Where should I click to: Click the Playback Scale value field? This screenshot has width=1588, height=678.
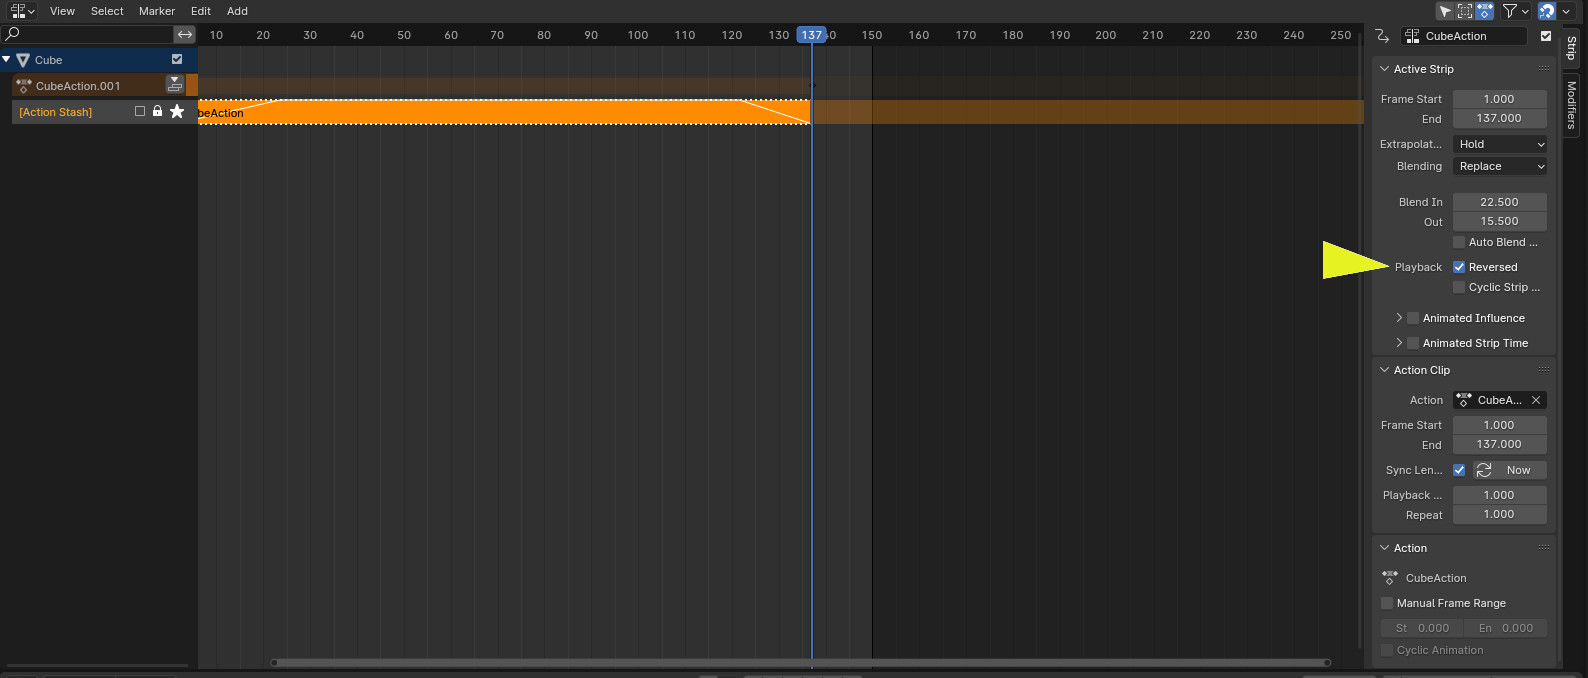pos(1500,495)
